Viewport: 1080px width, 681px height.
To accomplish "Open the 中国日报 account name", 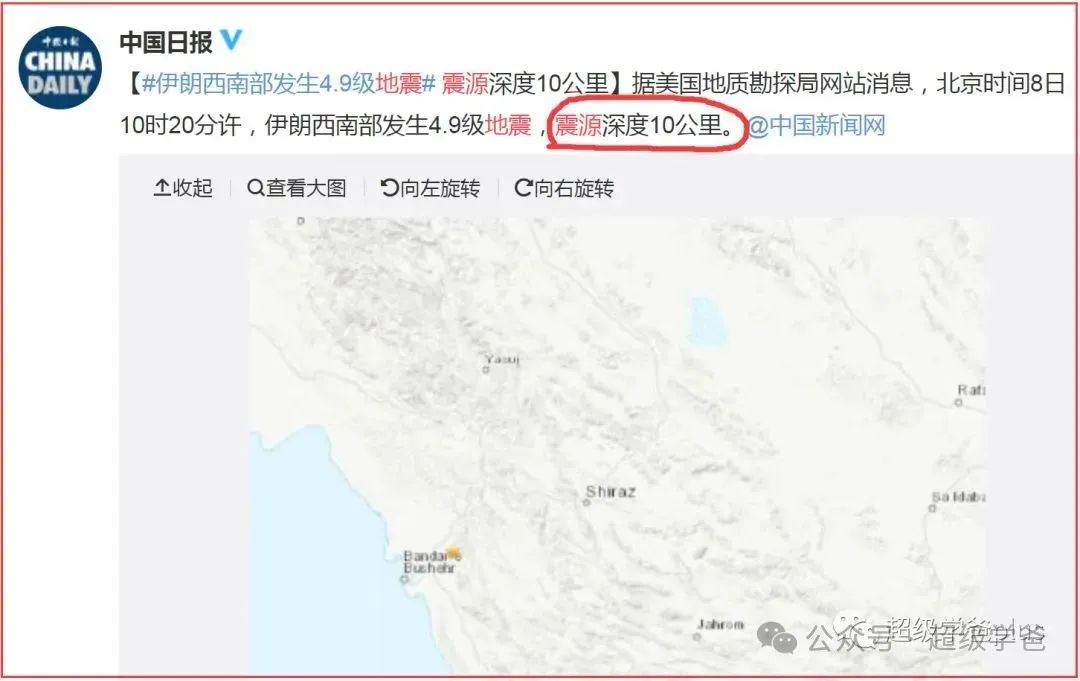I will pyautogui.click(x=166, y=42).
